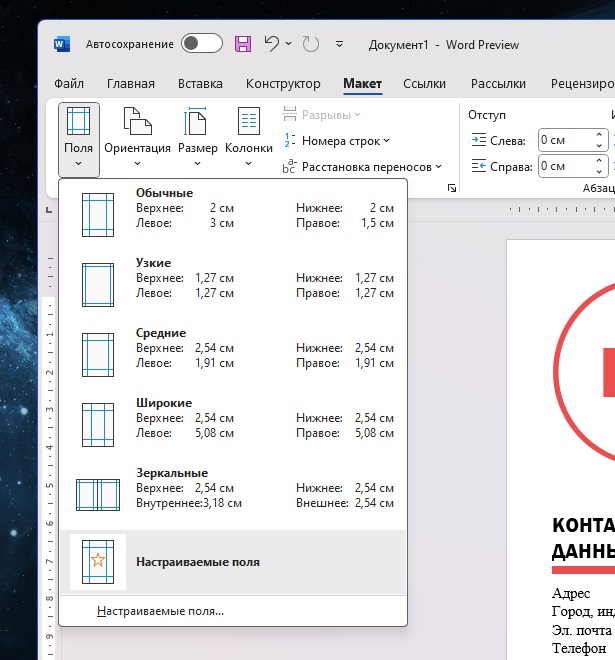The image size is (615, 660).
Task: Click the Word application icon
Action: (x=61, y=44)
